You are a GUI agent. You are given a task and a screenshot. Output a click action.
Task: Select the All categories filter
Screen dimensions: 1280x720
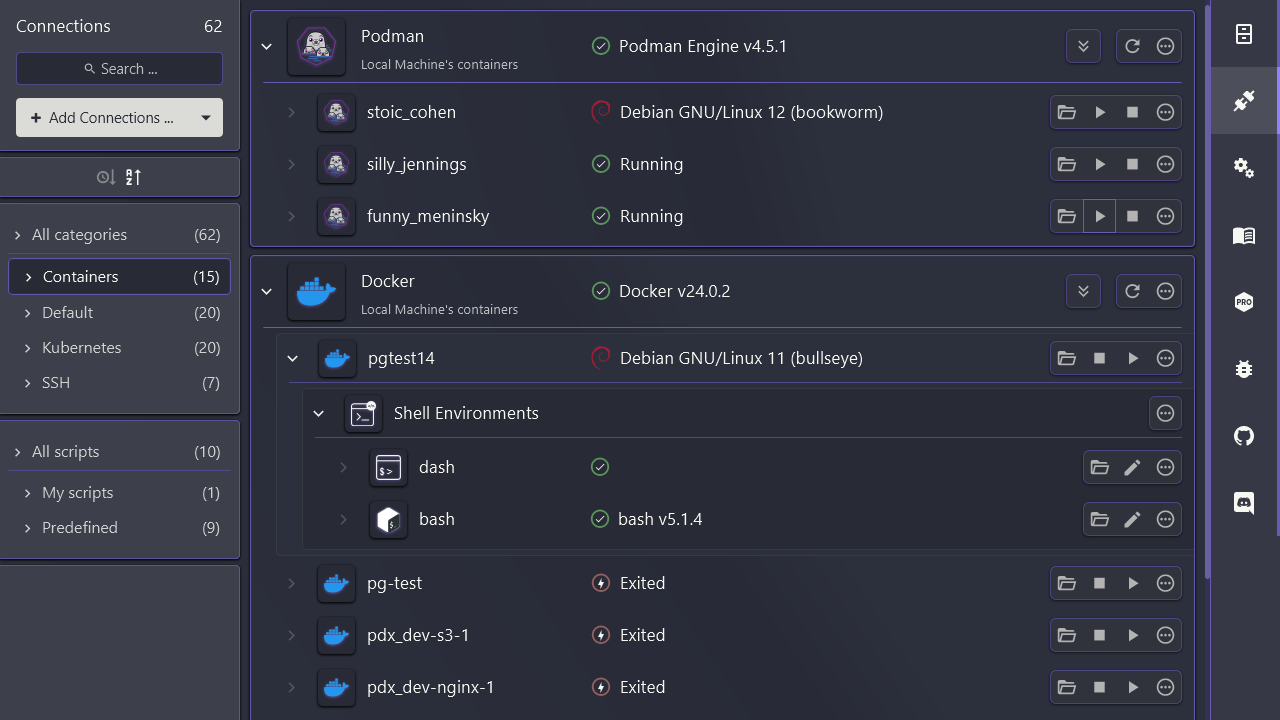pos(119,235)
